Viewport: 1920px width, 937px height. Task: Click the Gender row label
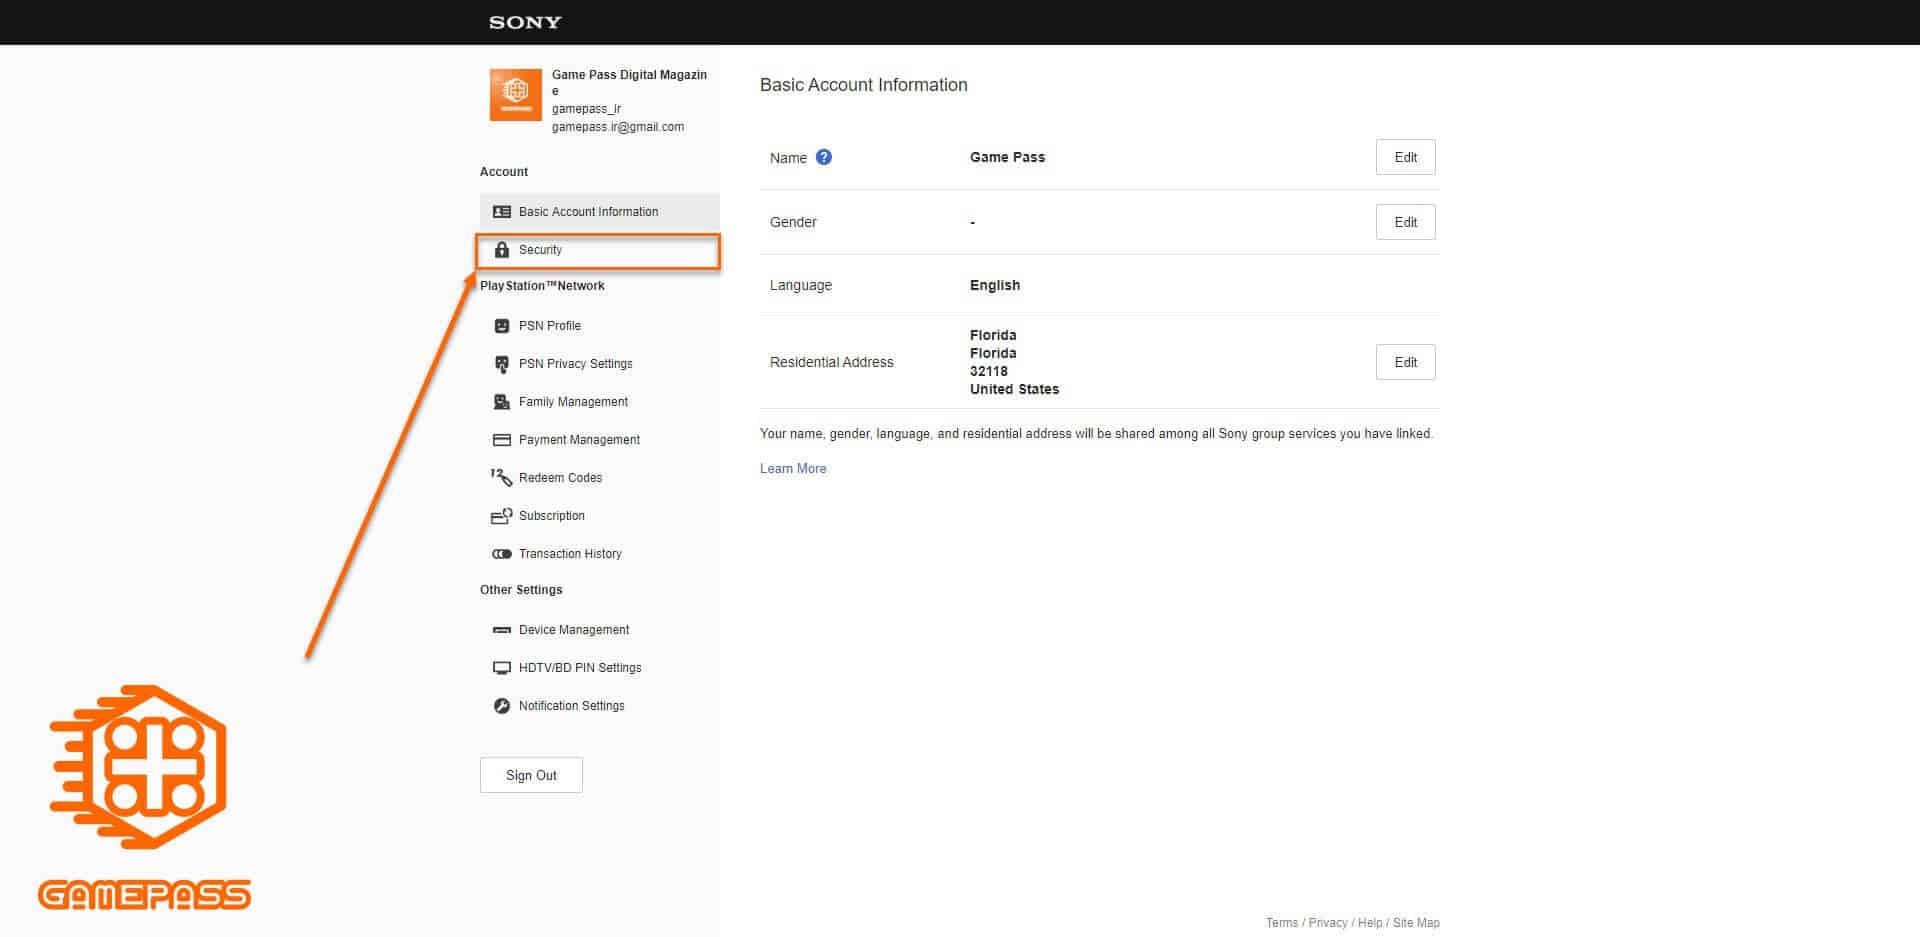pyautogui.click(x=793, y=222)
